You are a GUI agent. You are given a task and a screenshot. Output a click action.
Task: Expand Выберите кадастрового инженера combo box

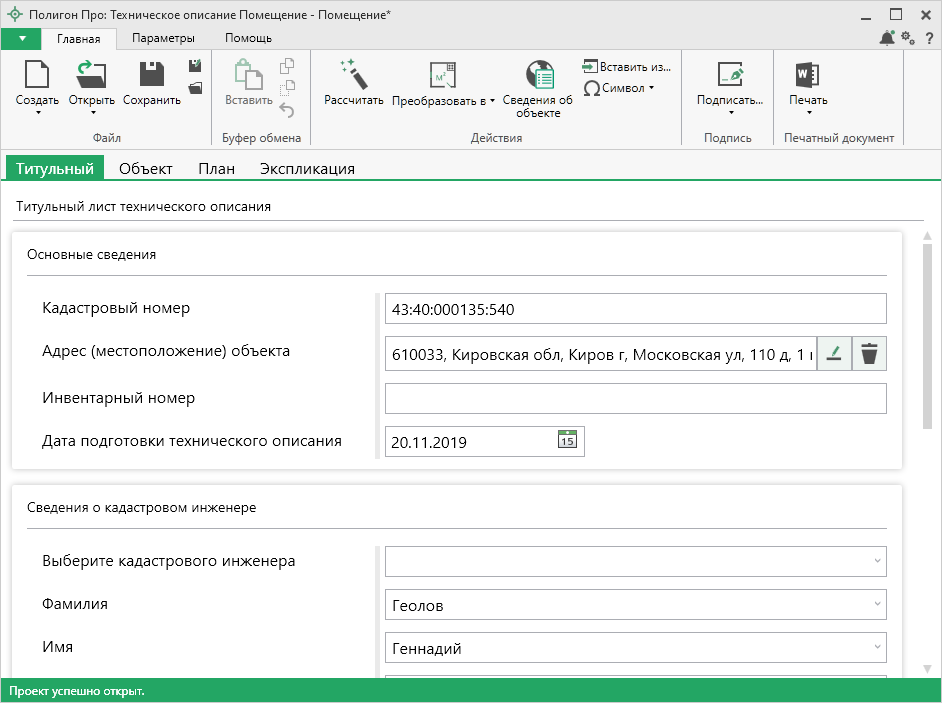point(876,561)
